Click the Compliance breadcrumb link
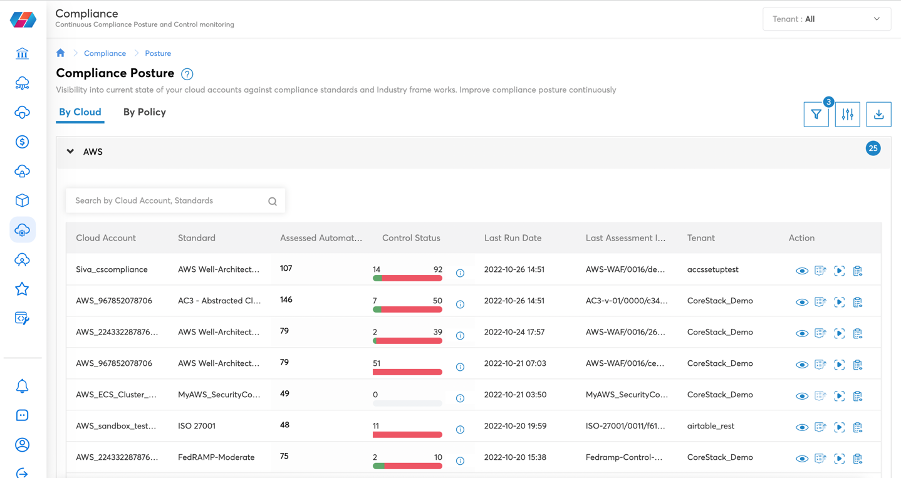Image resolution: width=902 pixels, height=478 pixels. [105, 53]
